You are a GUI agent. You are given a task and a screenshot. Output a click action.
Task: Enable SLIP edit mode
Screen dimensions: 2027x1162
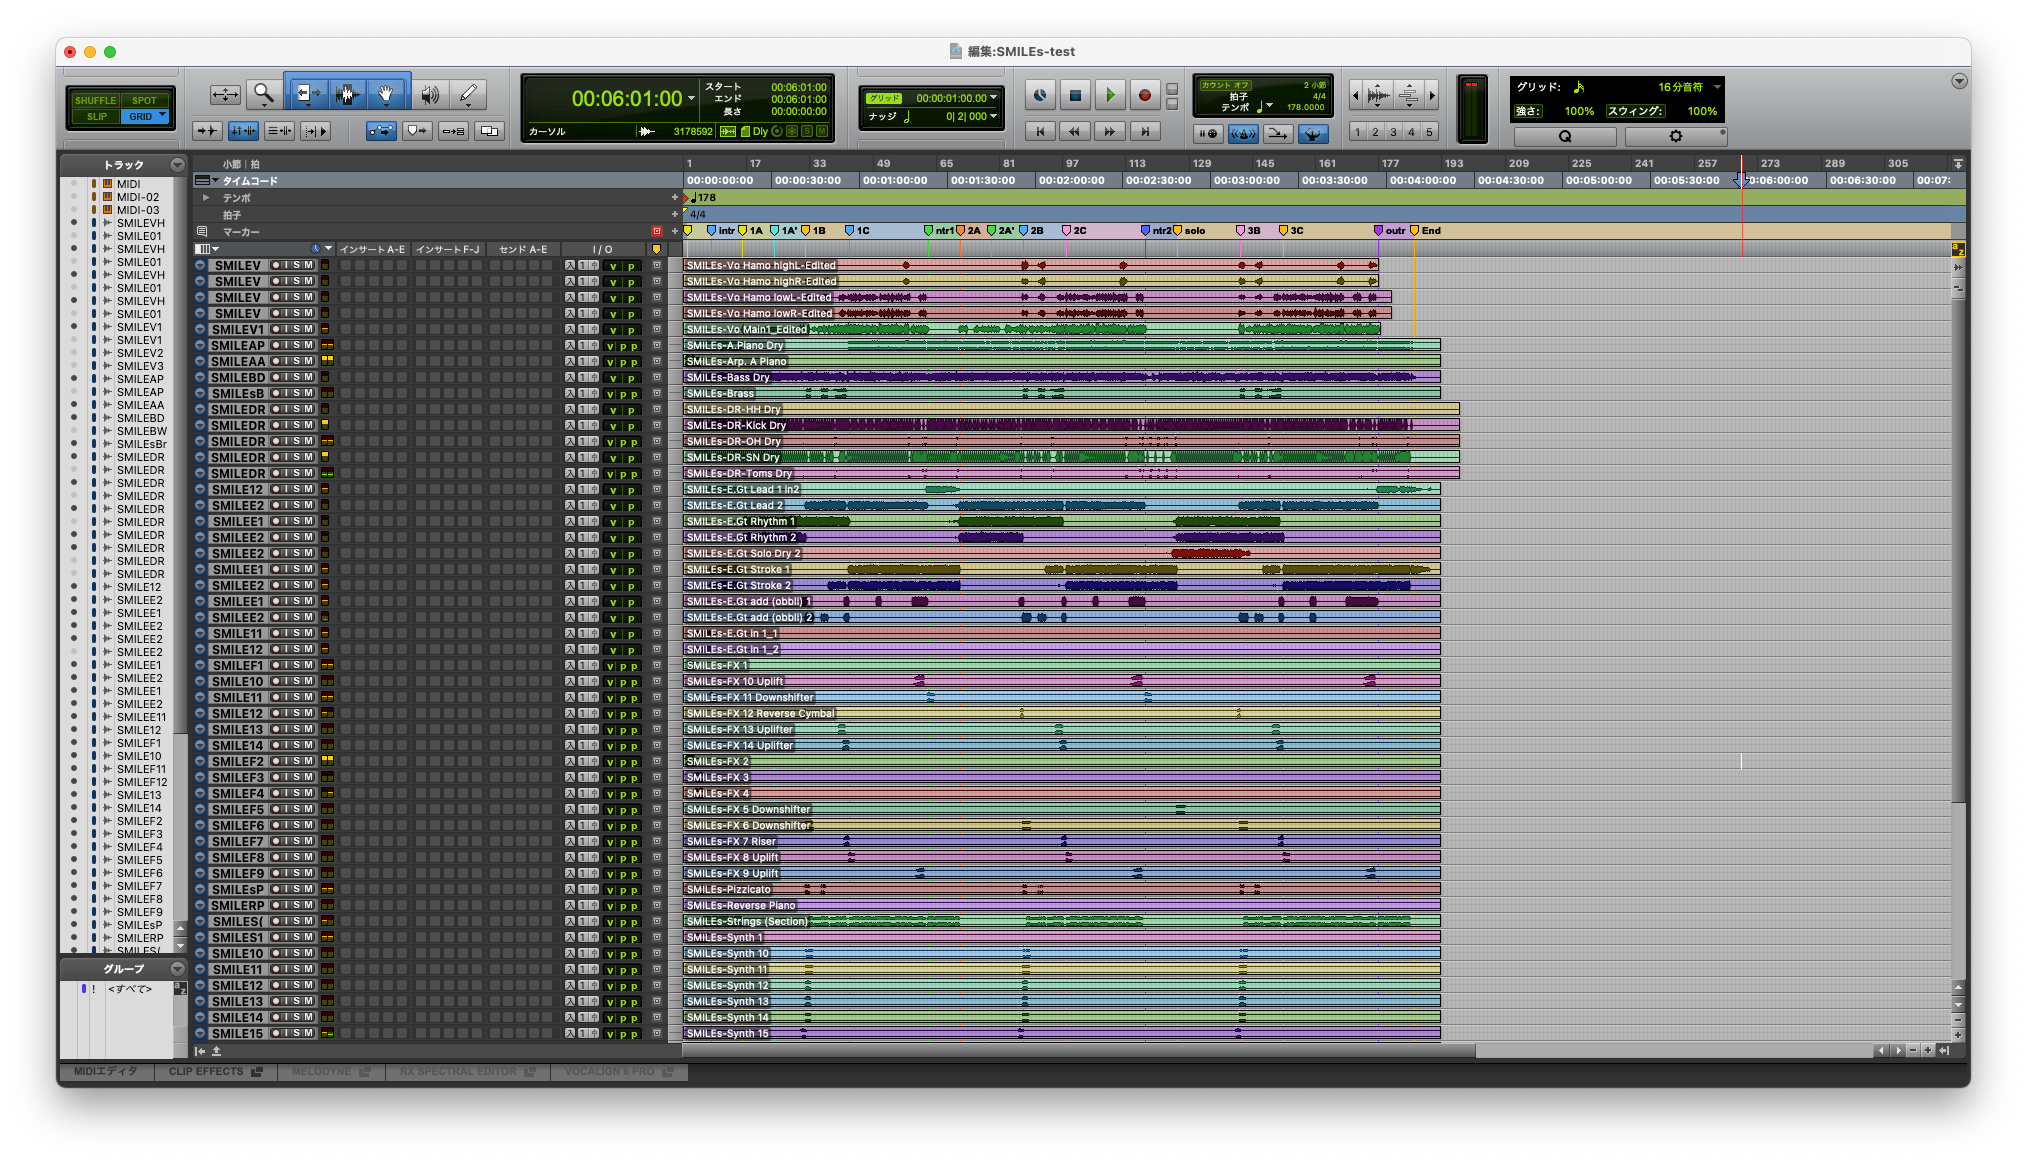pos(96,116)
